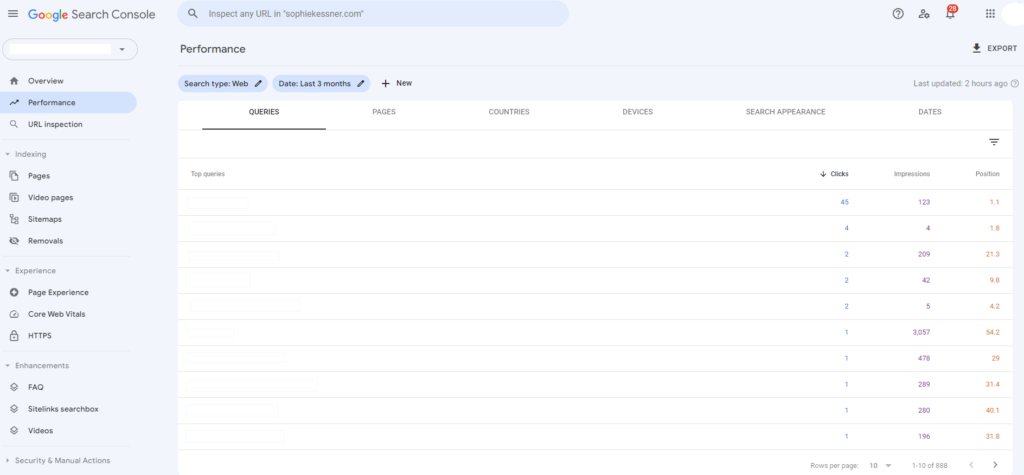Image resolution: width=1024 pixels, height=475 pixels.
Task: Select the row with 478 impressions
Action: click(x=594, y=359)
